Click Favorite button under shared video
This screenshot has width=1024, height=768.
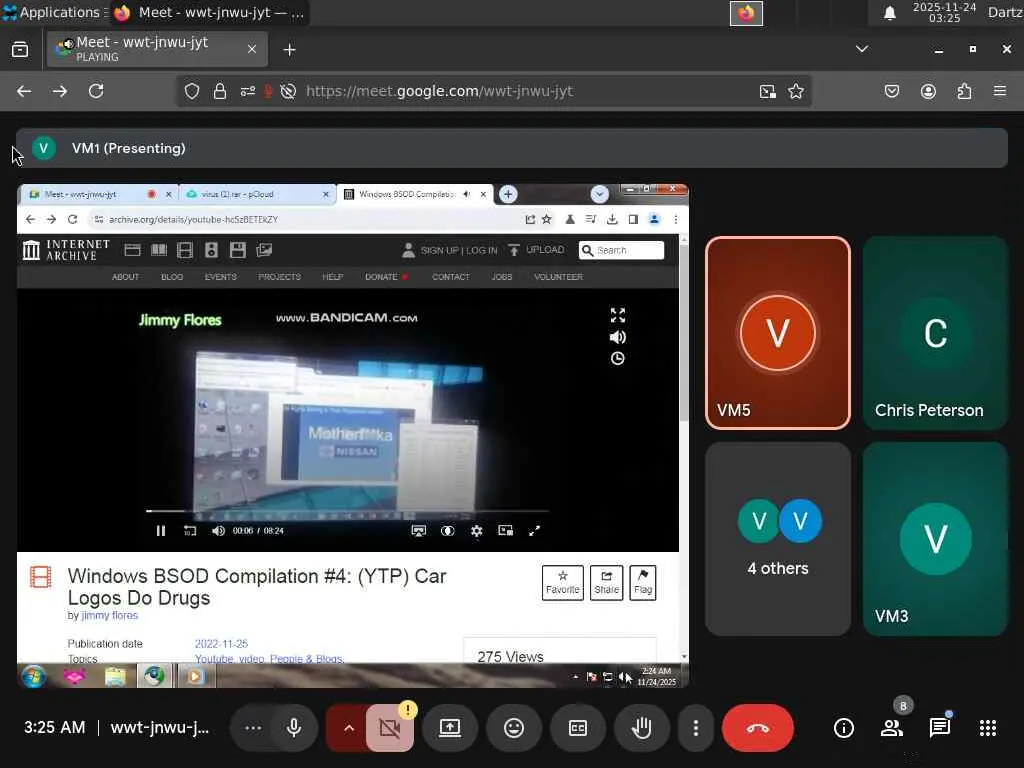[562, 582]
